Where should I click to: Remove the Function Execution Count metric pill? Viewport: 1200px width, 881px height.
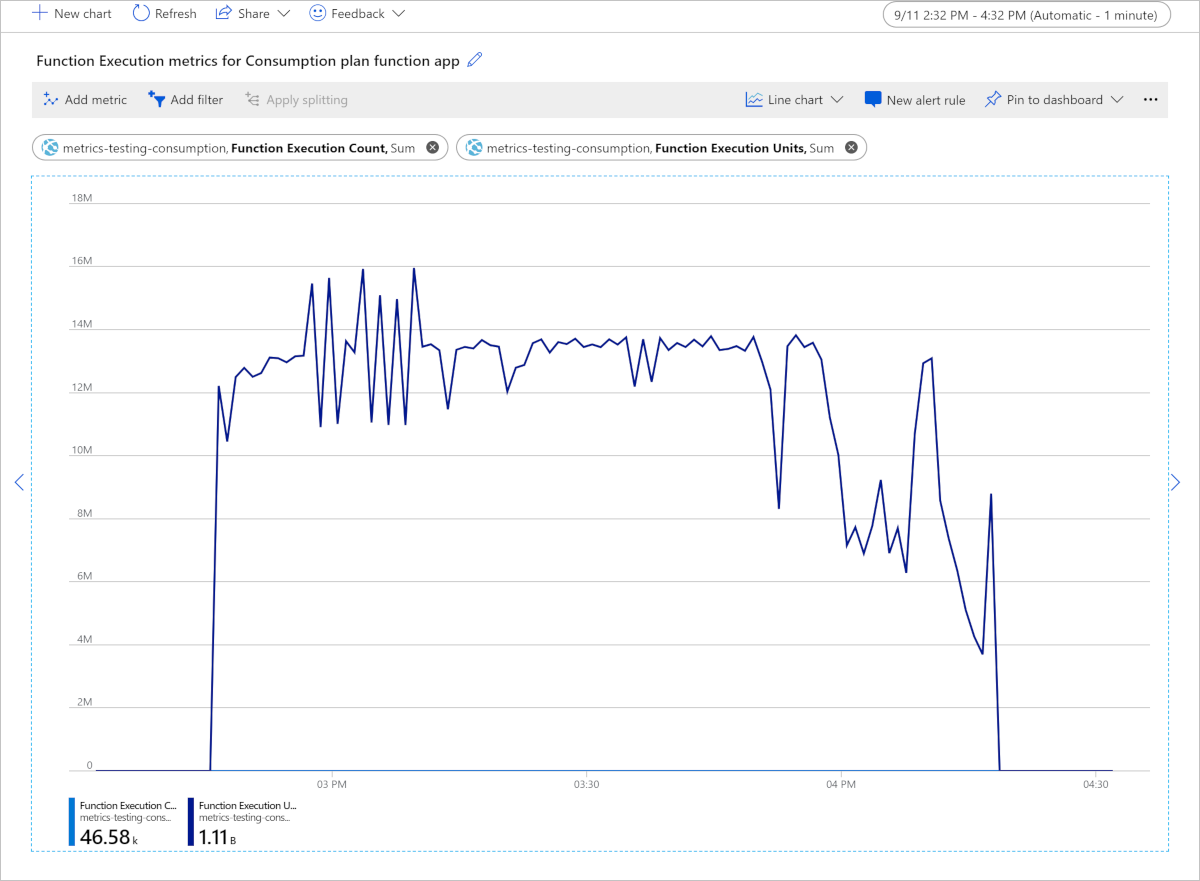[x=432, y=147]
